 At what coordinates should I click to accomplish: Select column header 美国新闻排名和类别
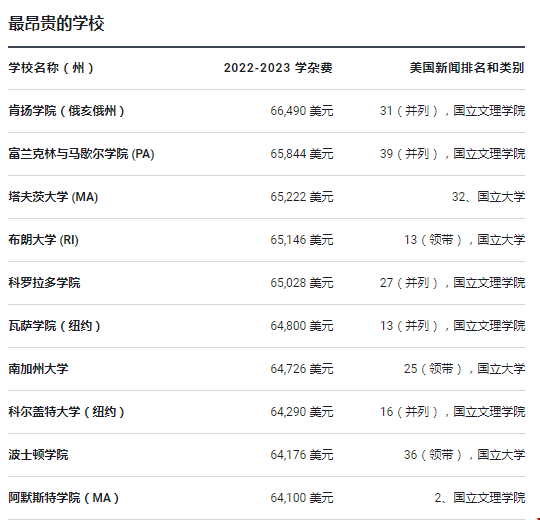[467, 68]
